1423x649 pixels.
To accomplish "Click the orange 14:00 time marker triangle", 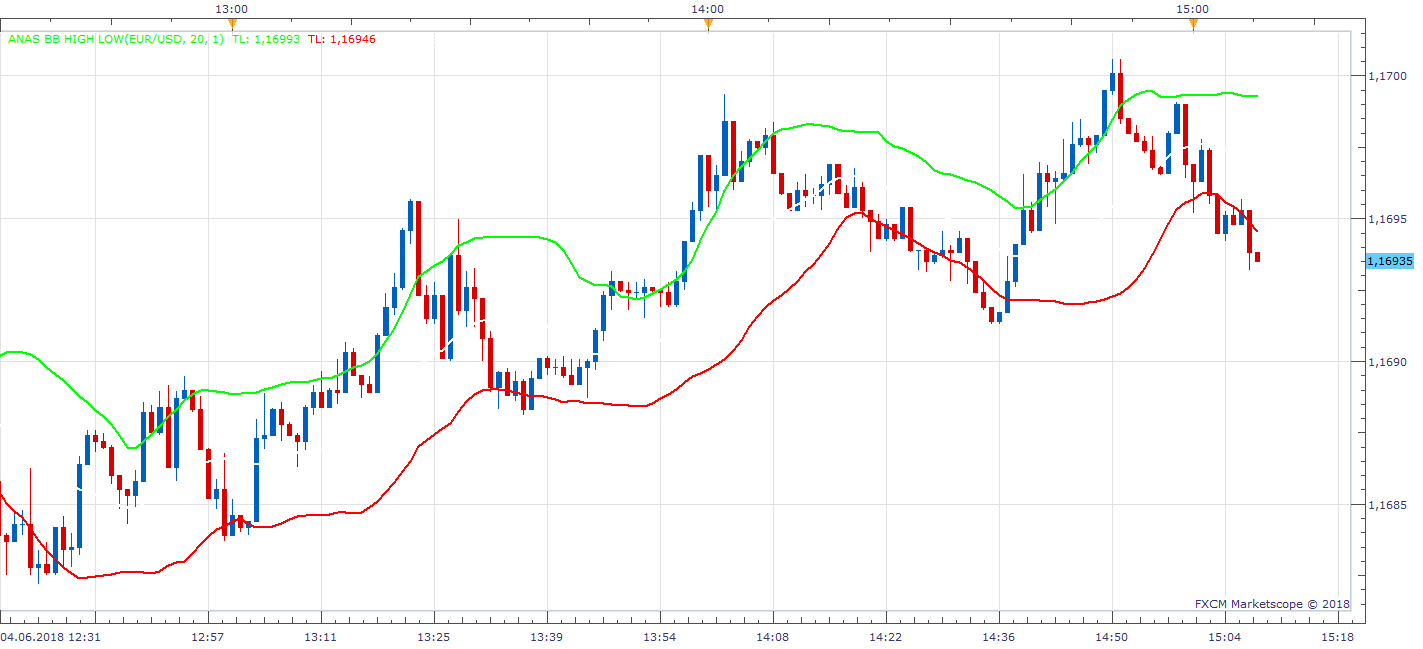I will point(708,24).
